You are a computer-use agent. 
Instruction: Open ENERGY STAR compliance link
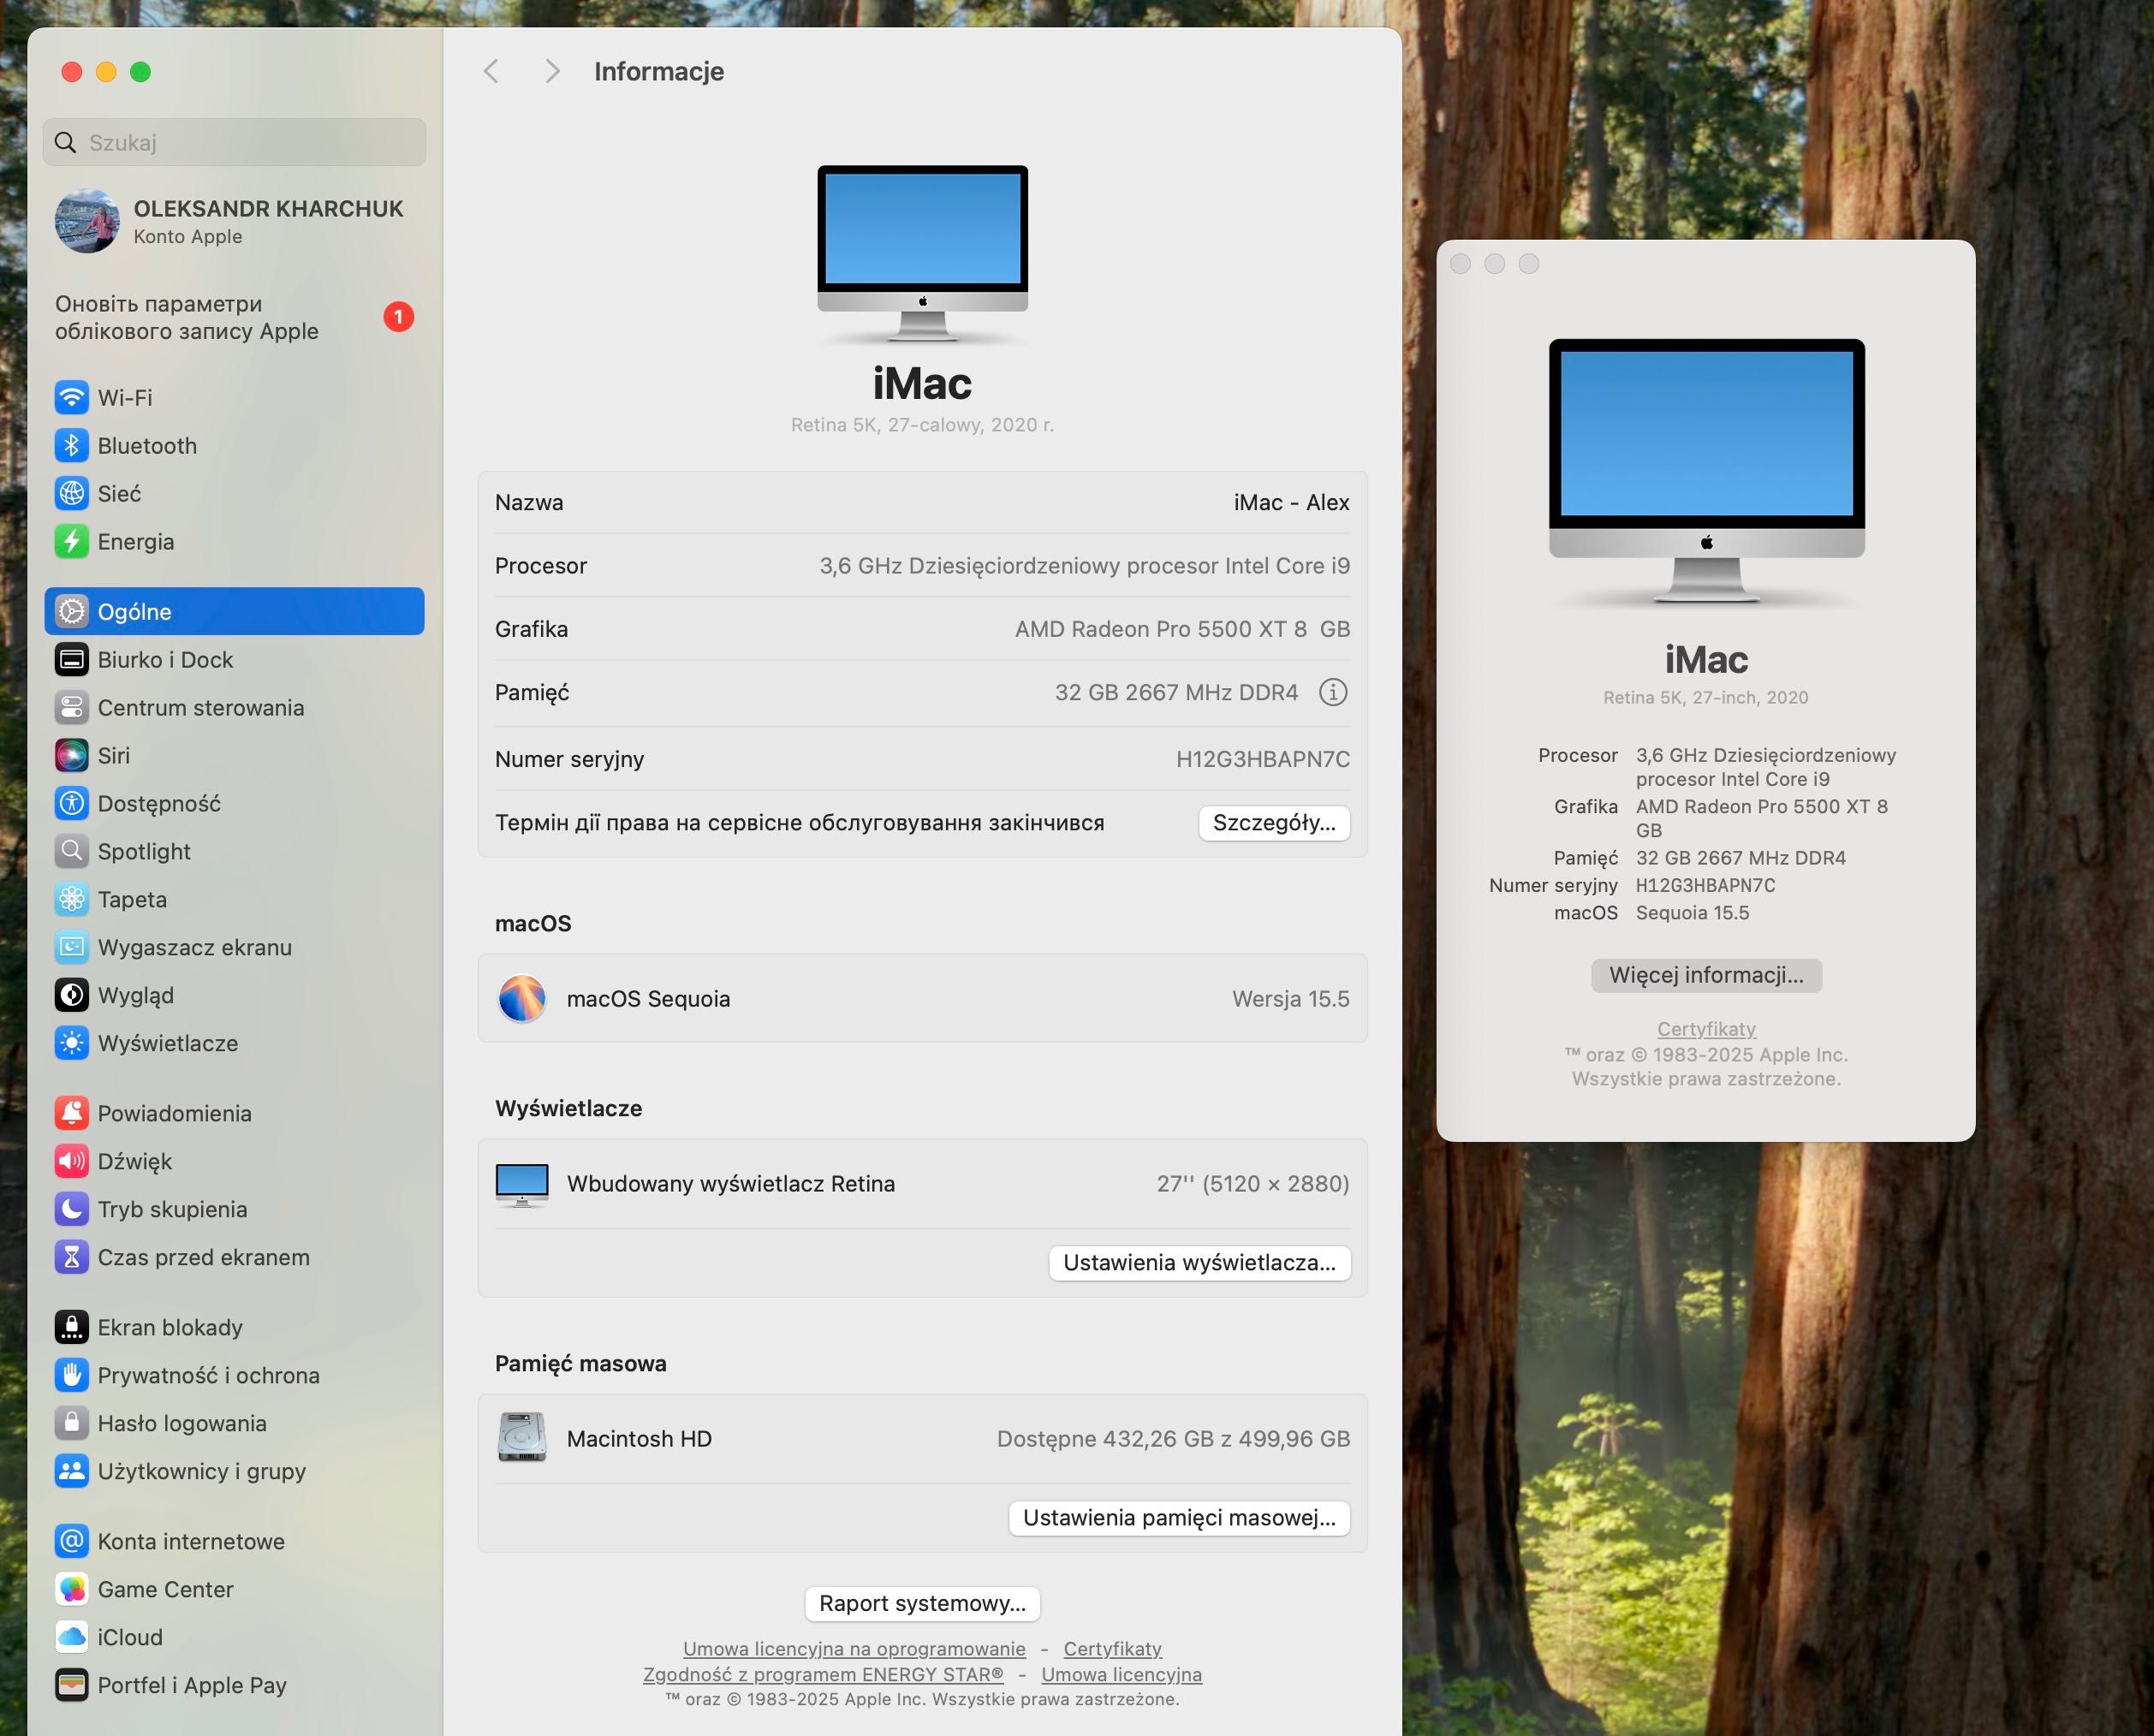pyautogui.click(x=823, y=1675)
